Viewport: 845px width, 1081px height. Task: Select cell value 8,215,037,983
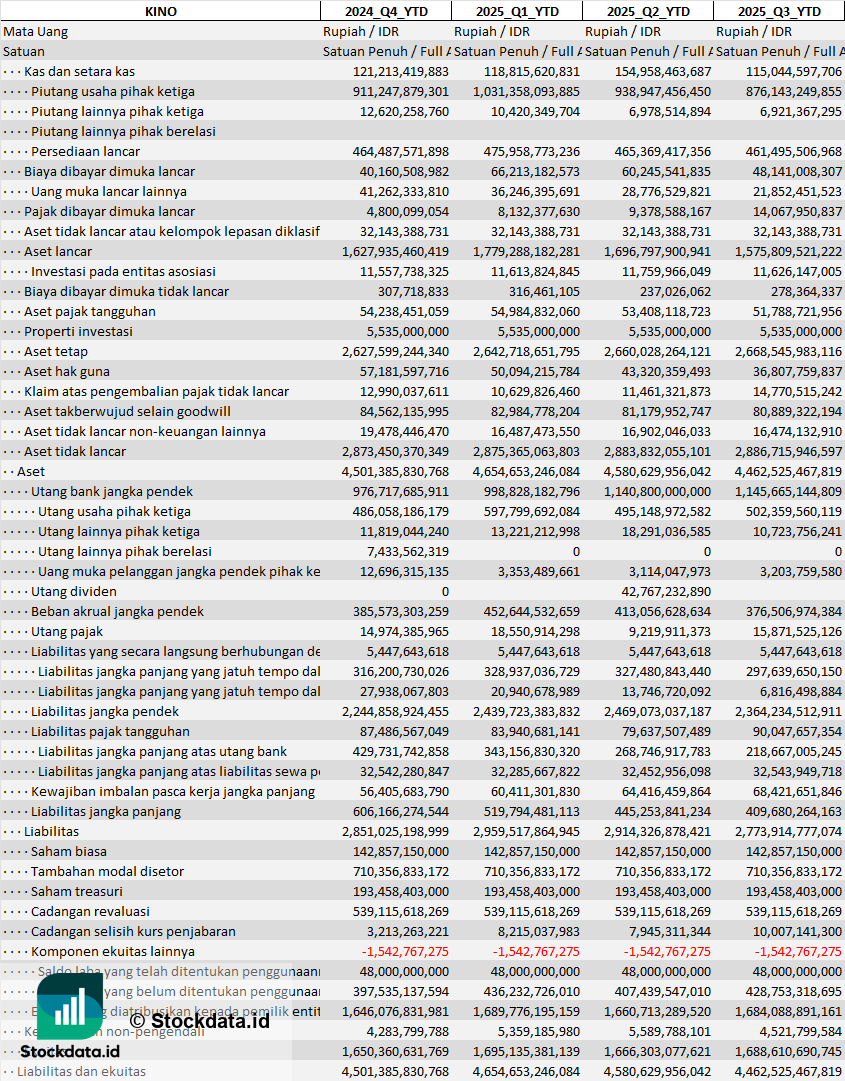pos(539,931)
